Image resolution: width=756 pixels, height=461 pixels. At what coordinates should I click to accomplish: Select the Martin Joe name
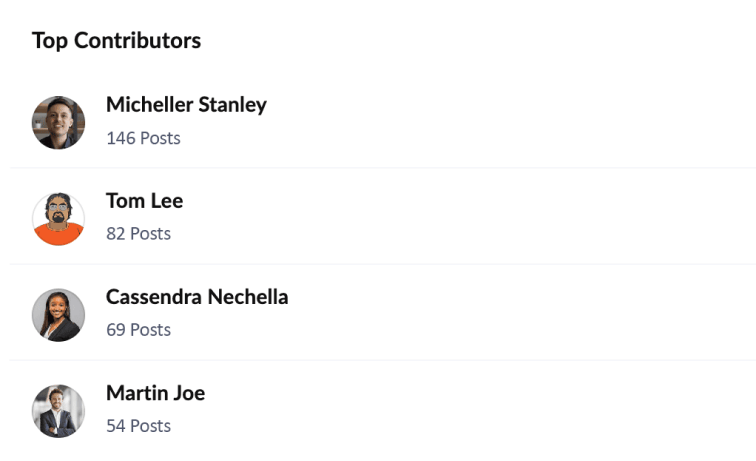155,393
